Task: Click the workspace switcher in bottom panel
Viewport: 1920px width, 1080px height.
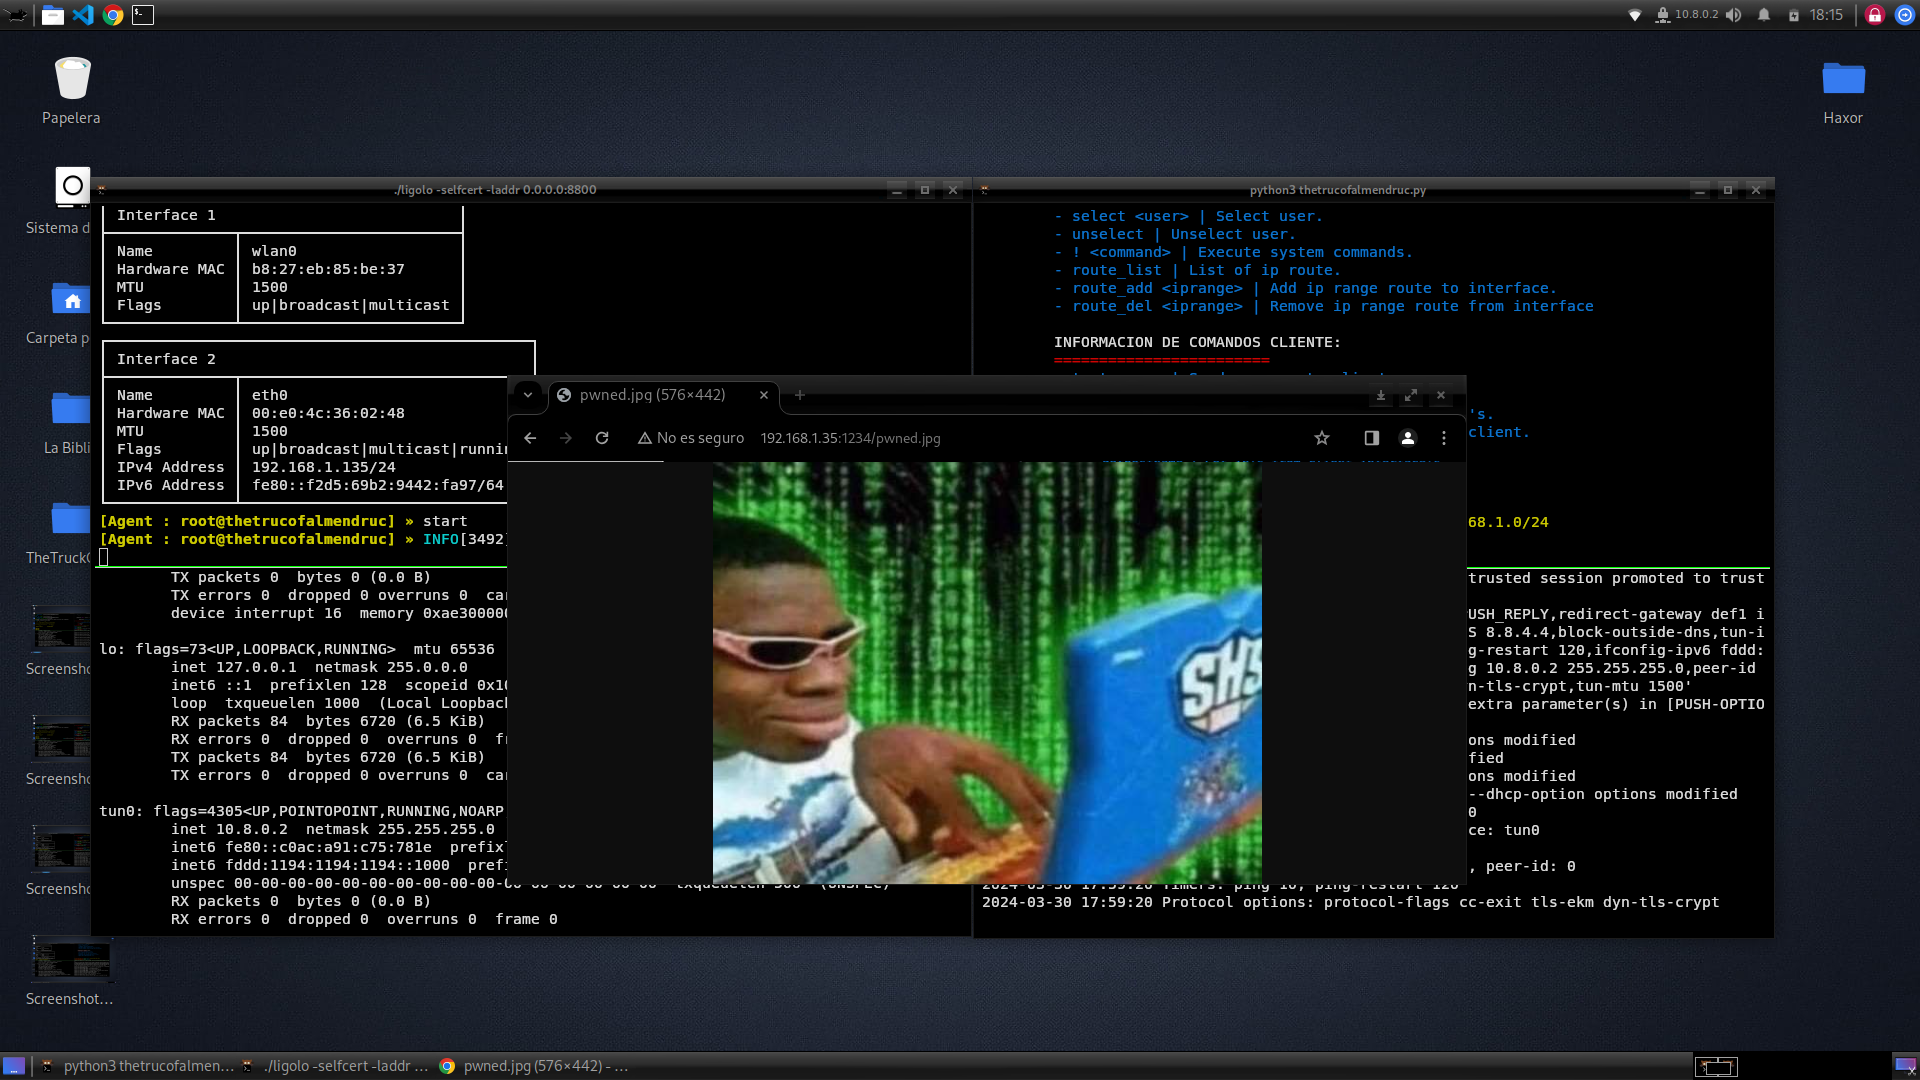Action: pos(1716,1067)
